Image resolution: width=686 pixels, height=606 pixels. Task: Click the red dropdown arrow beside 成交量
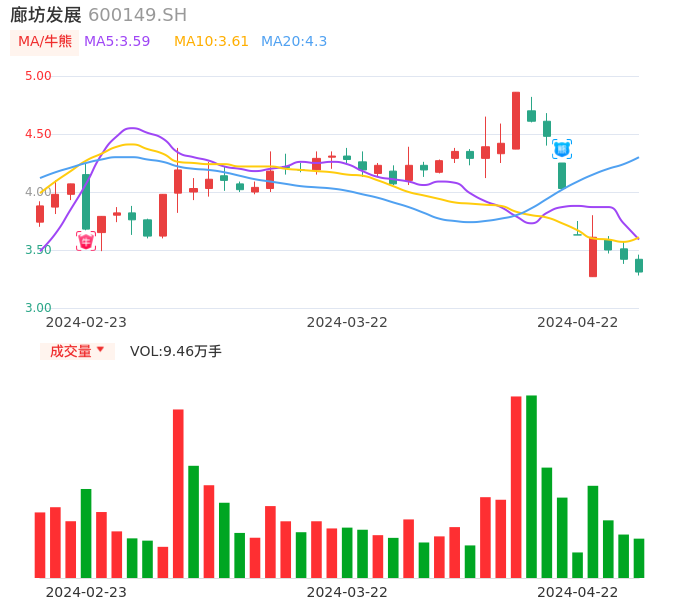pyautogui.click(x=100, y=350)
